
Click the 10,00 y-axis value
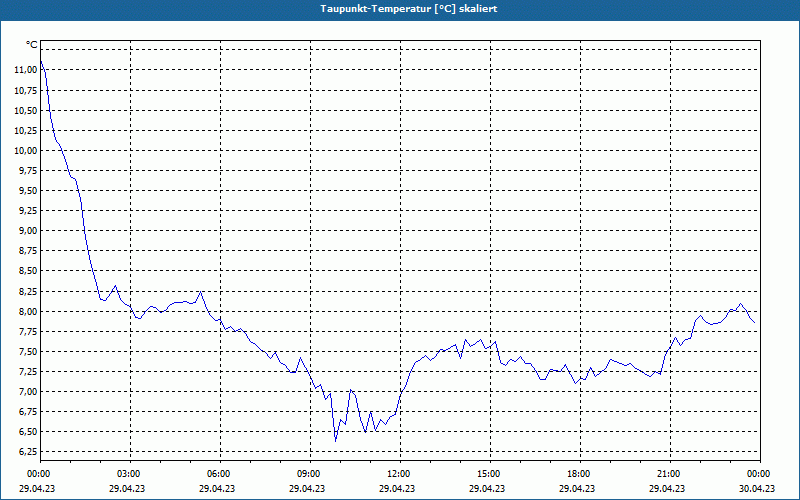click(x=26, y=151)
